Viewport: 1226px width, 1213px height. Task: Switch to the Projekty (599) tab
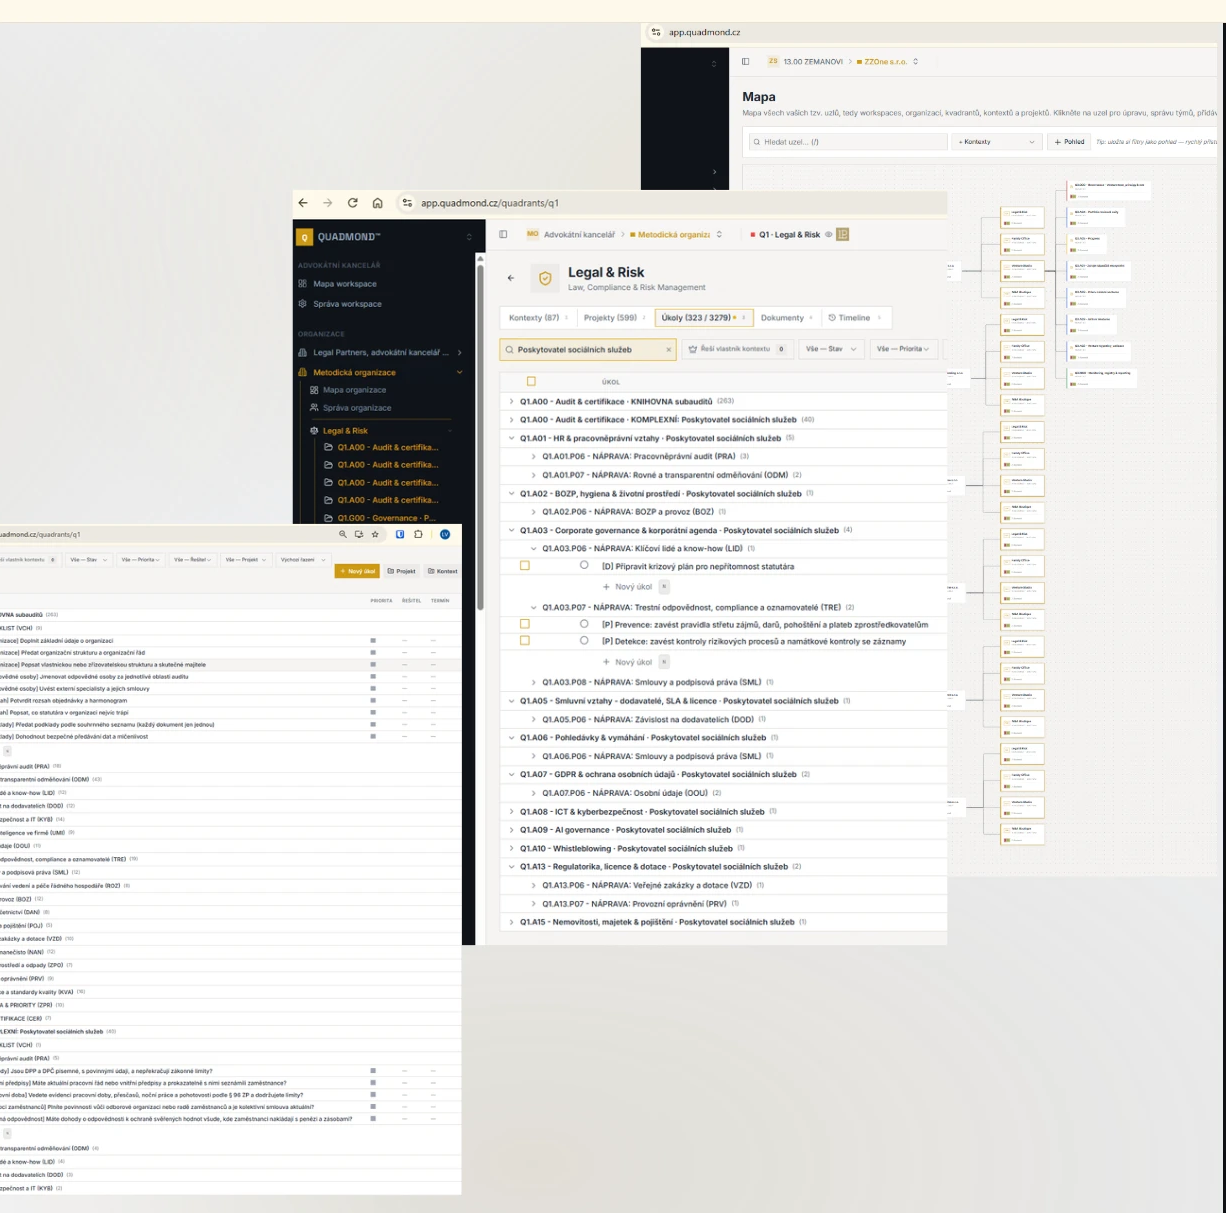614,318
